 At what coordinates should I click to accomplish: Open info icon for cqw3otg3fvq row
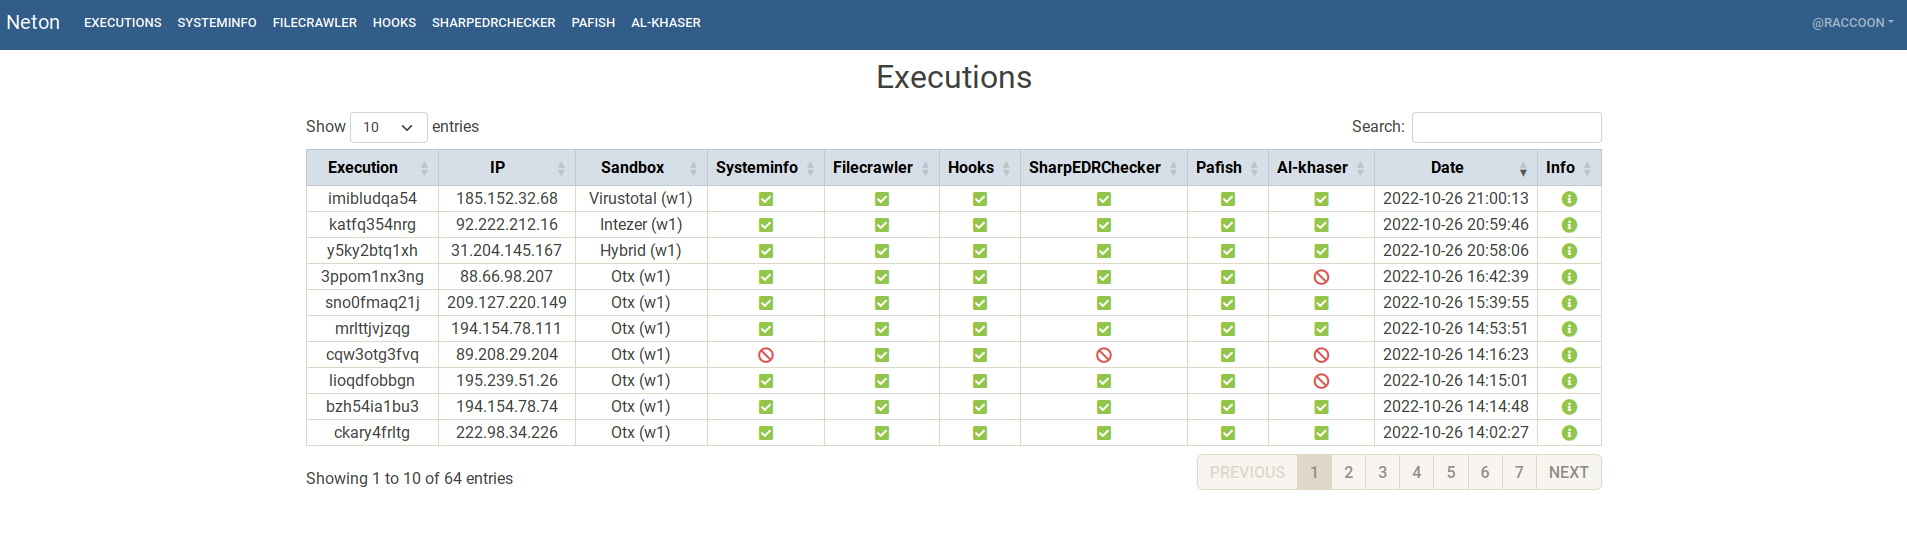[1569, 355]
